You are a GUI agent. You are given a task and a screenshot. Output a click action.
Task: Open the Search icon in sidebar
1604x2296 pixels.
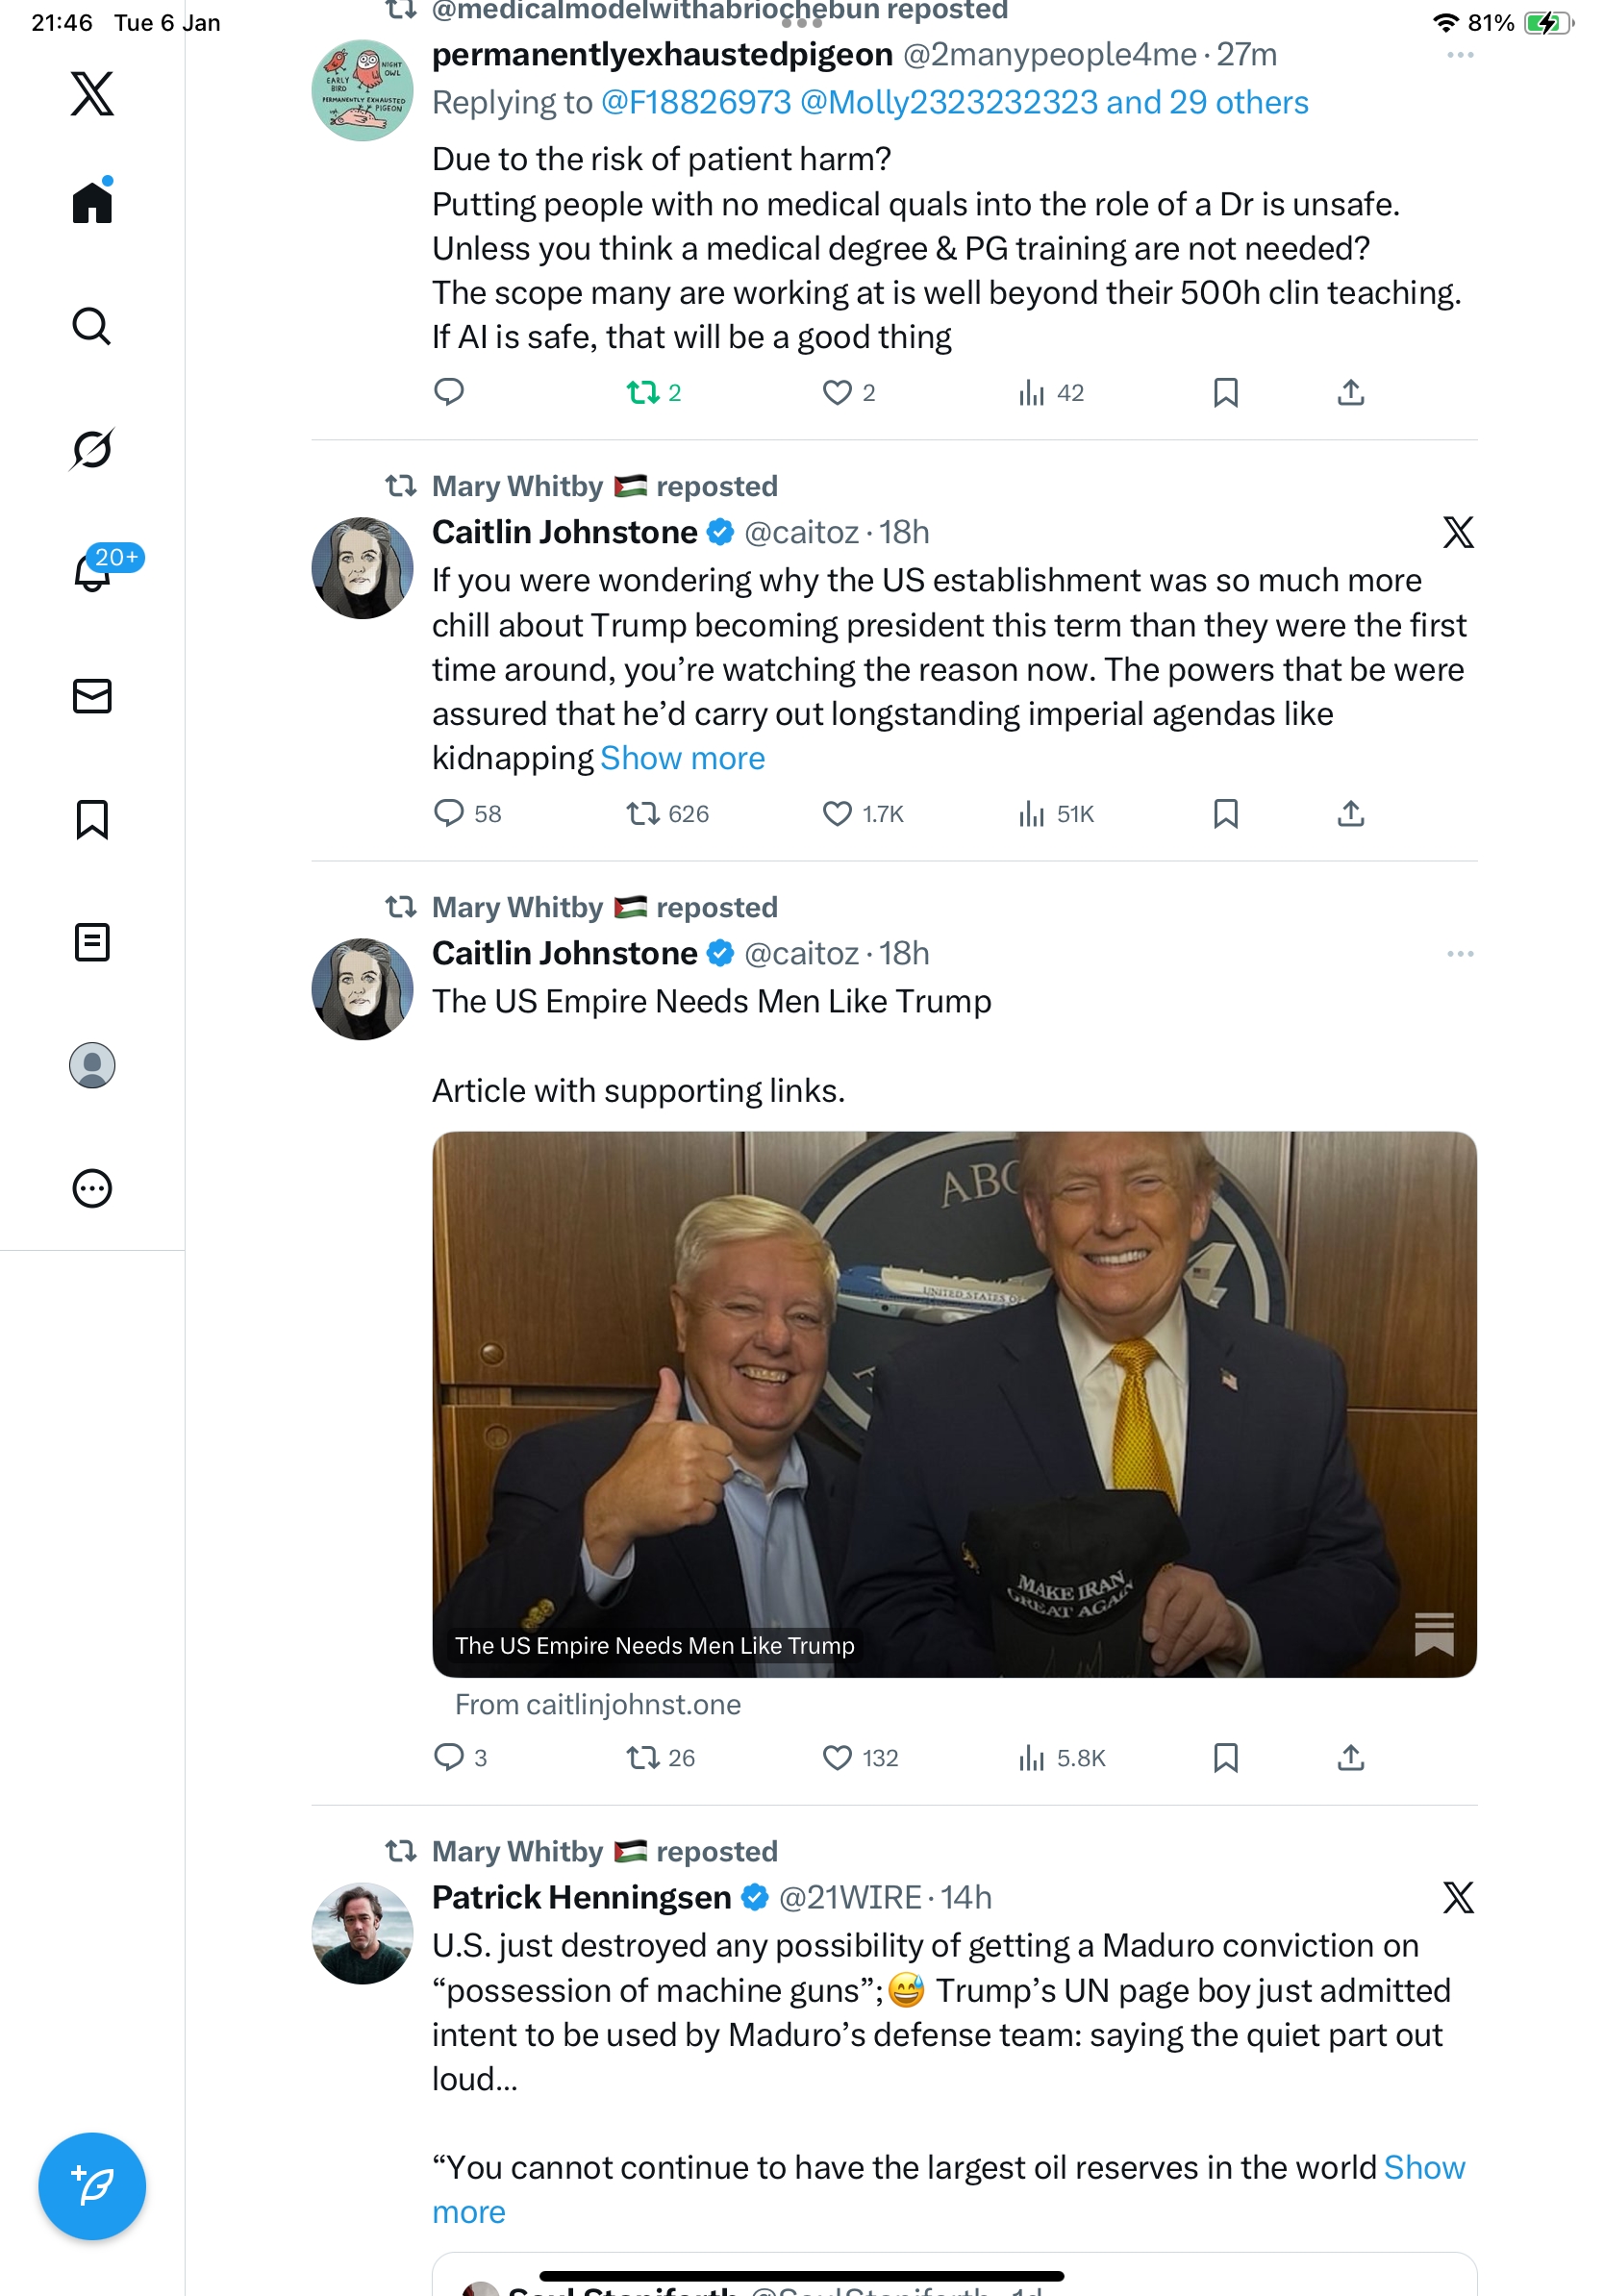pyautogui.click(x=92, y=326)
